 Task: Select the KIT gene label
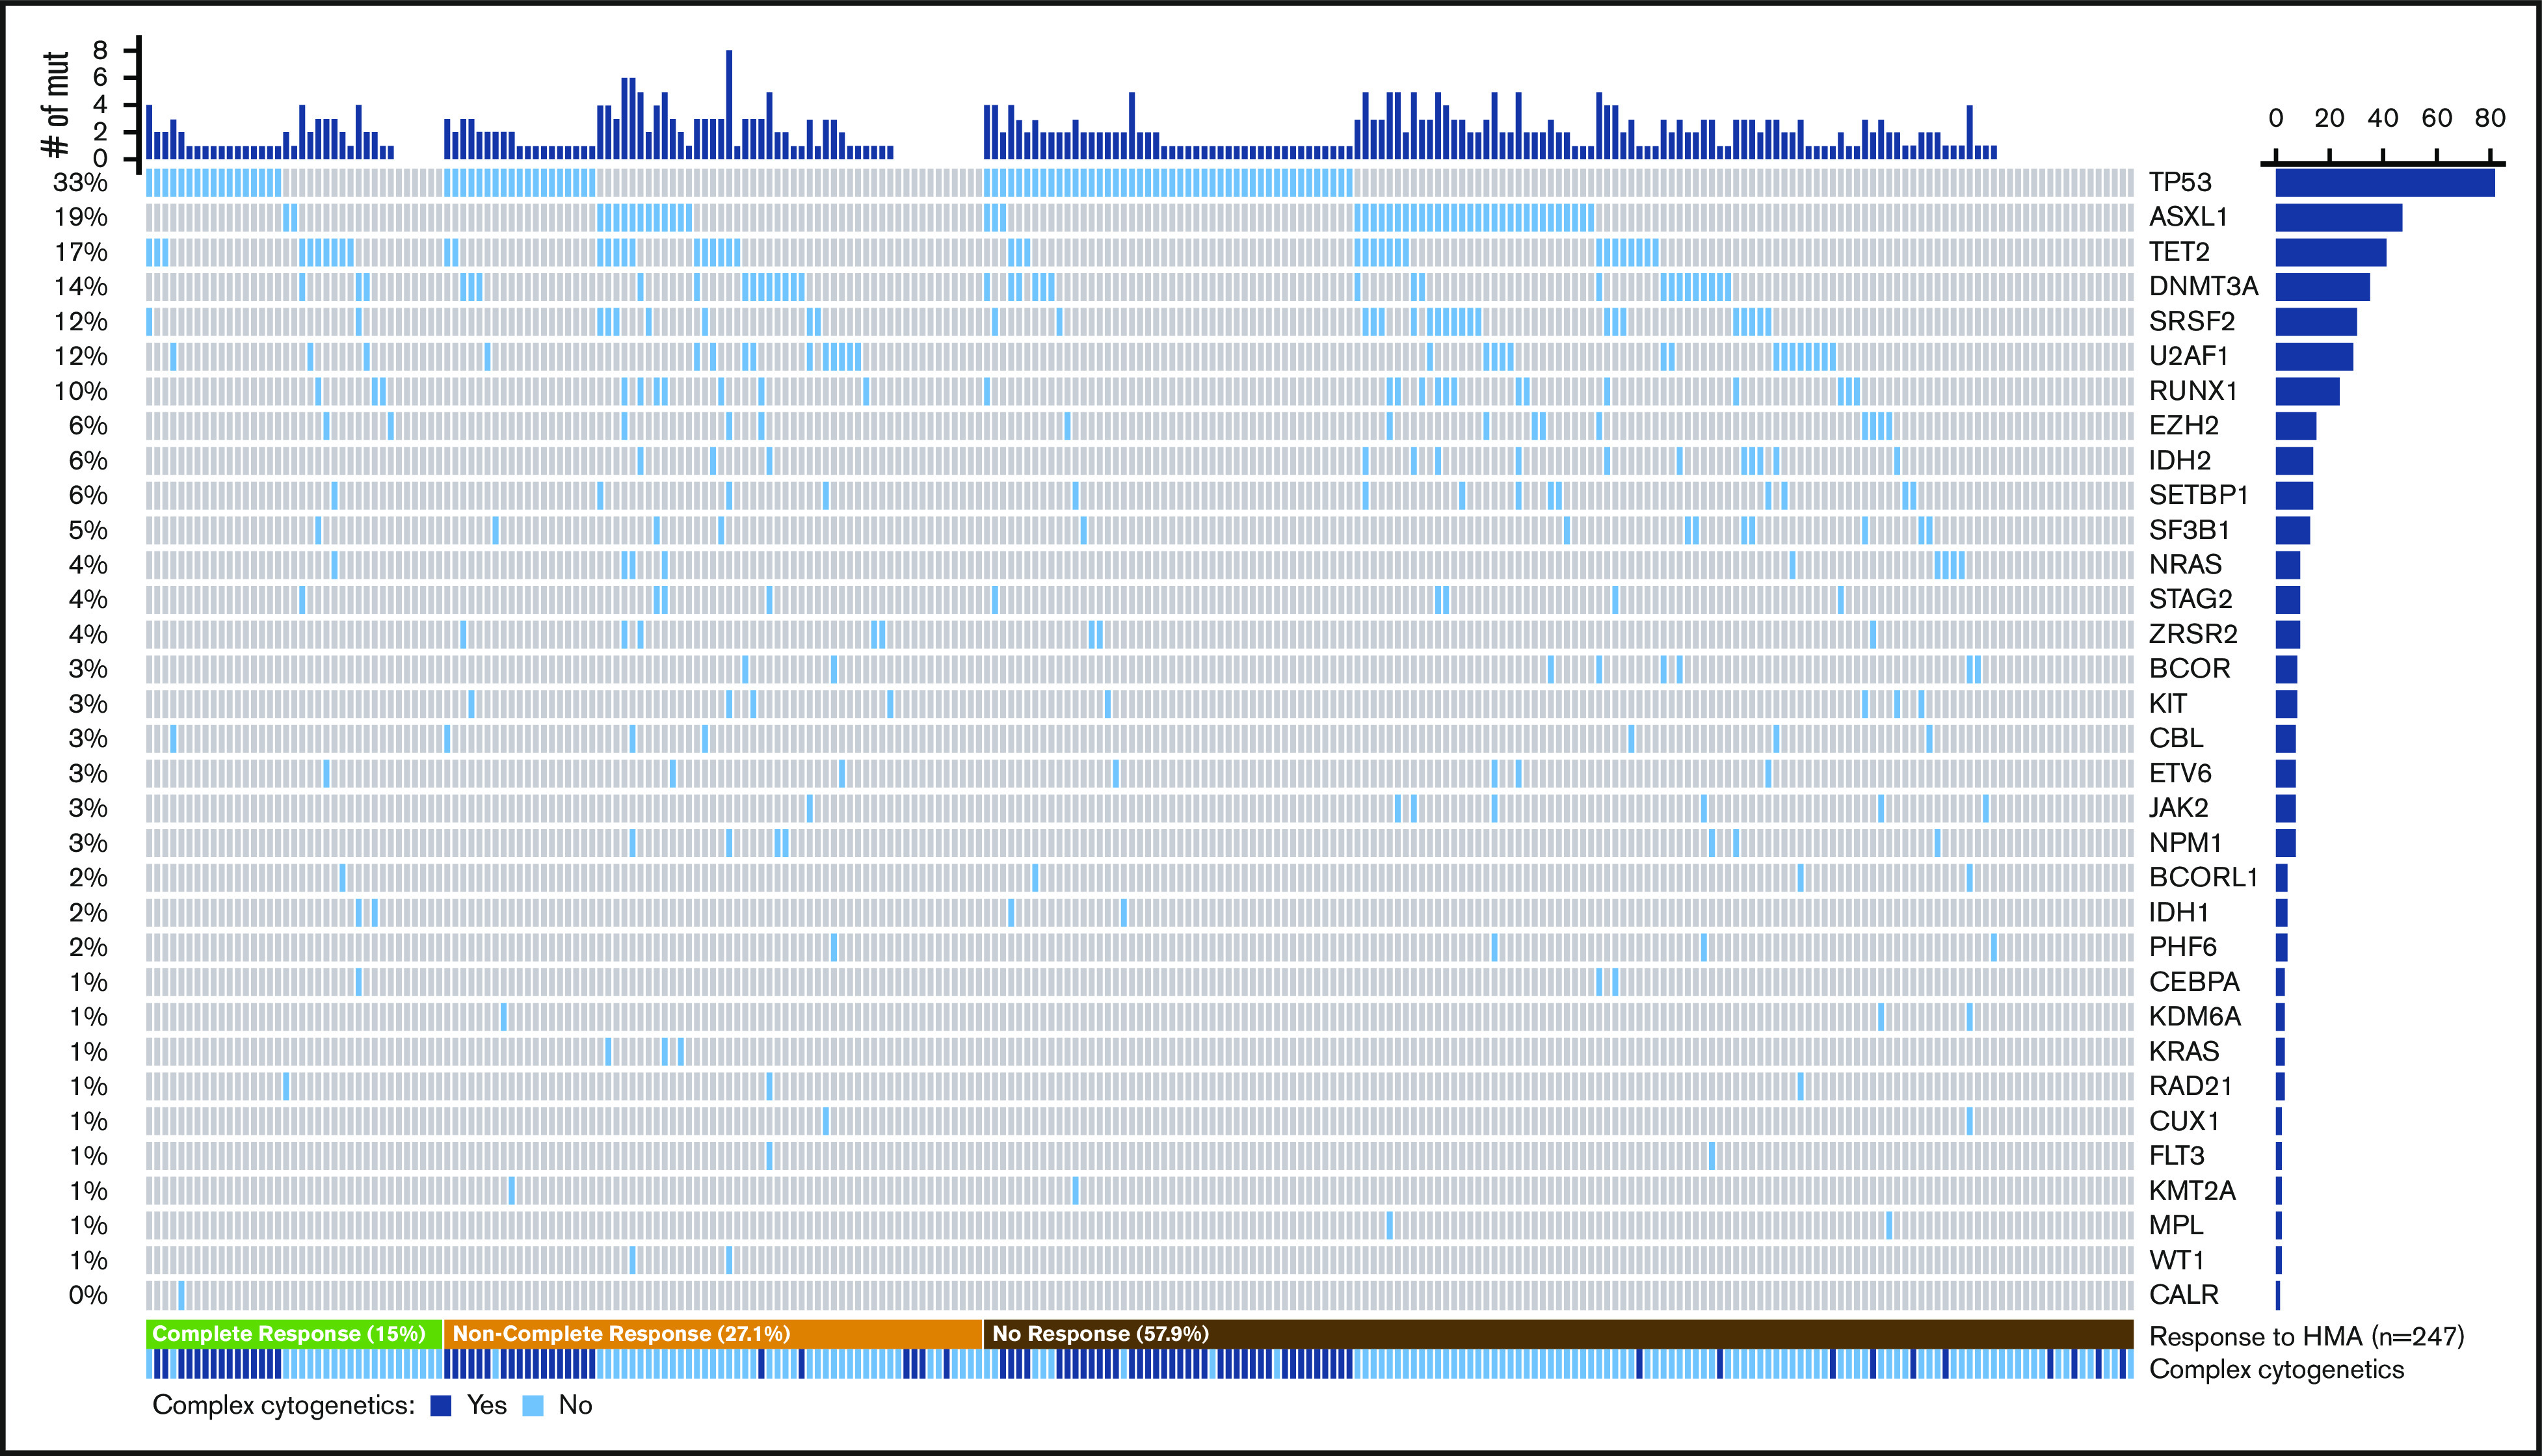[x=2168, y=704]
